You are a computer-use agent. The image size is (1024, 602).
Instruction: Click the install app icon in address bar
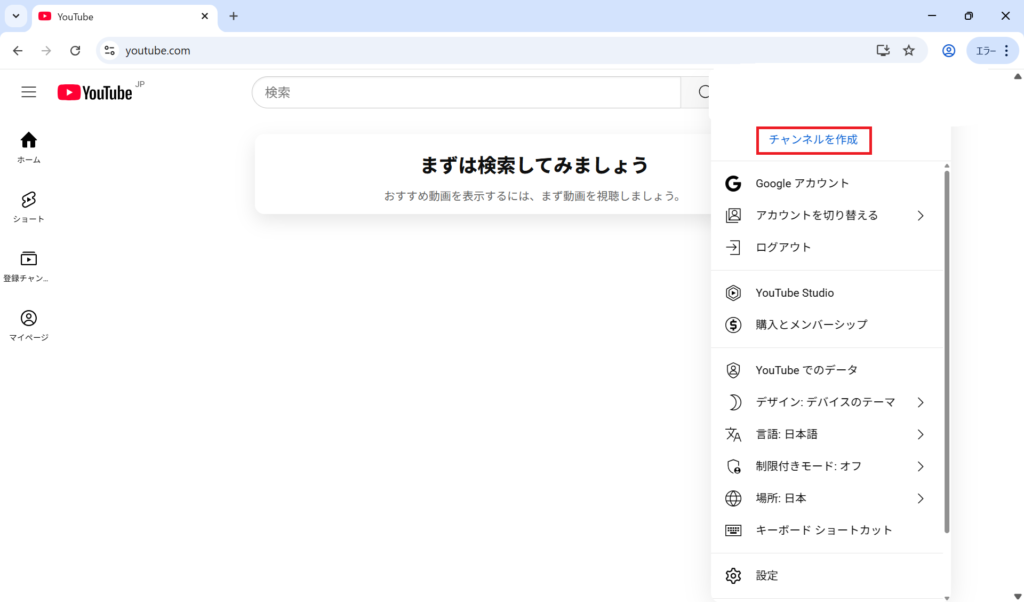(883, 50)
